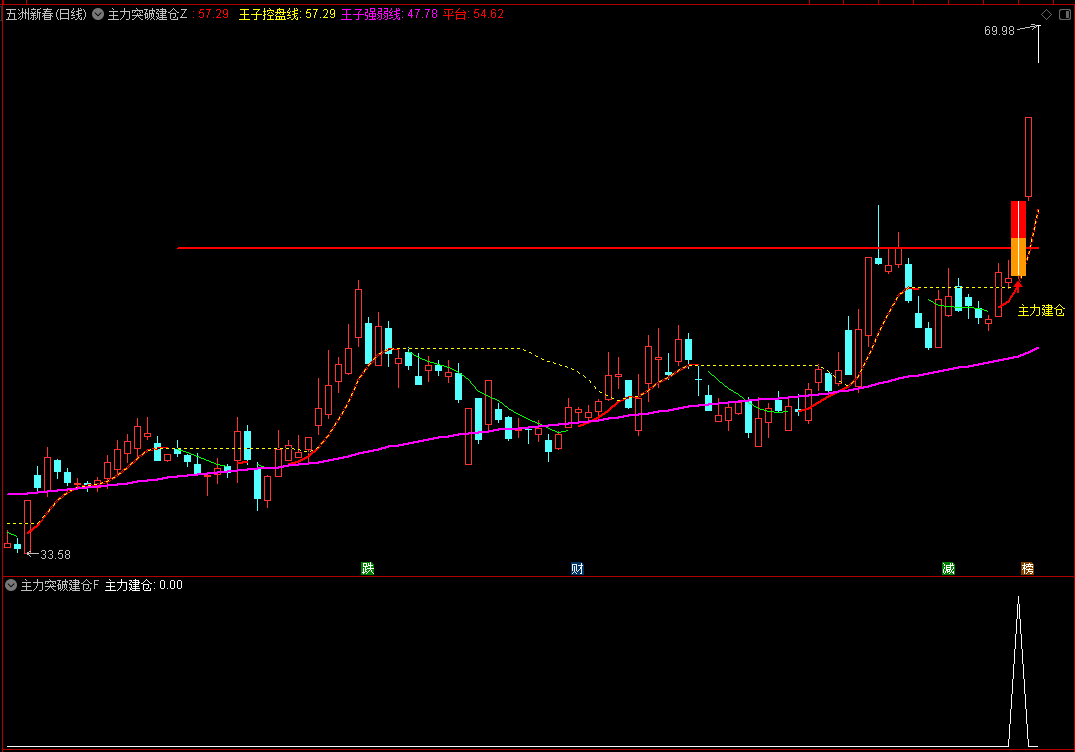1075x752 pixels.
Task: Click the orange 榜 event marker
Action: tap(1027, 569)
